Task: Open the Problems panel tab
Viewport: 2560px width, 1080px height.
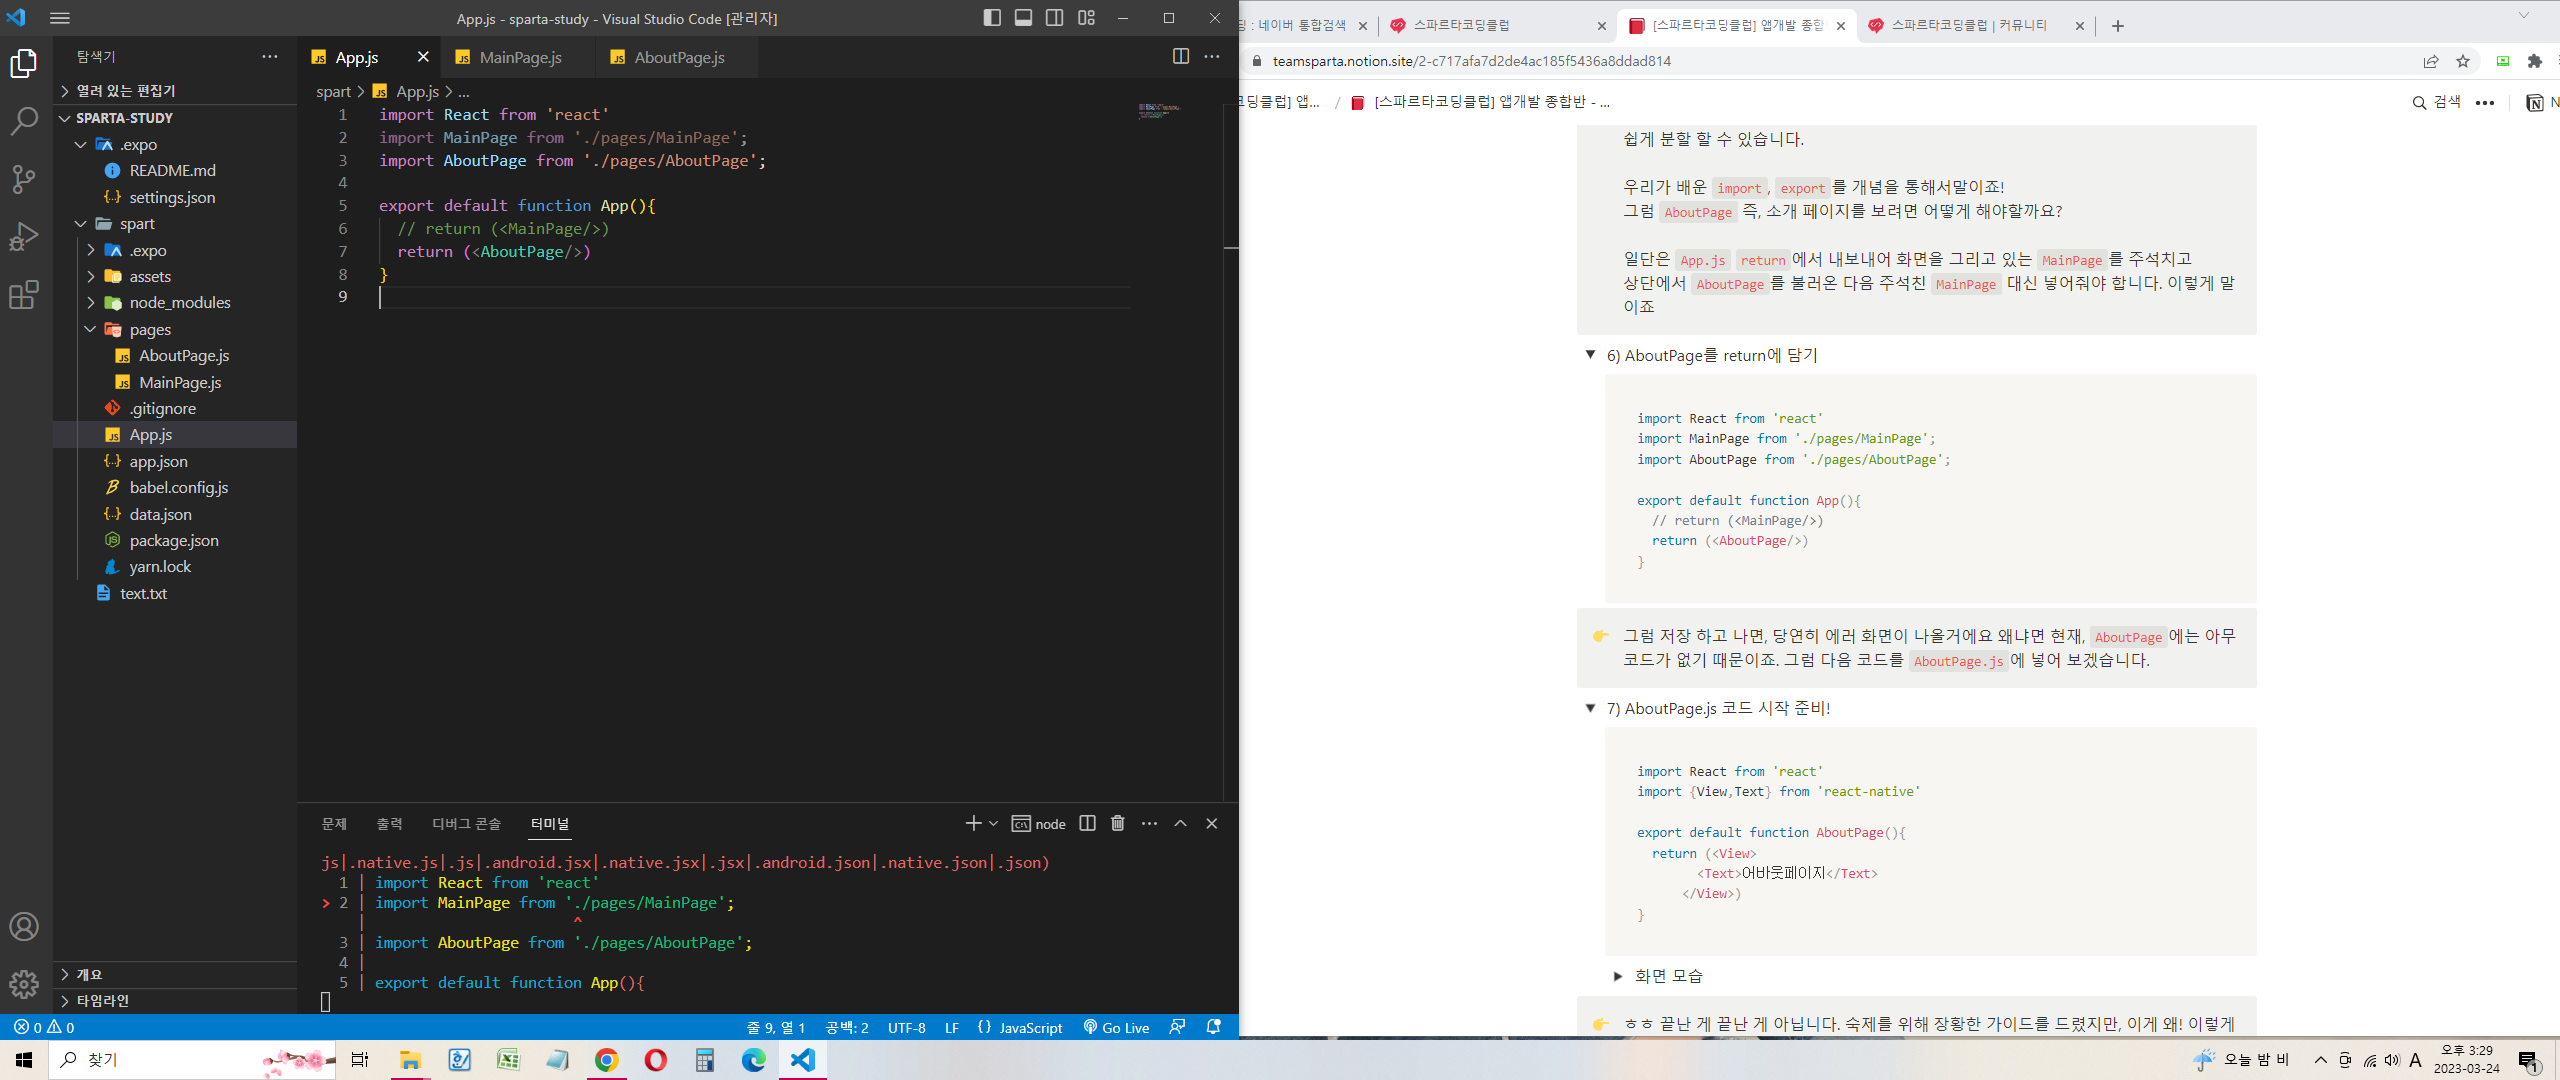Action: (x=334, y=824)
